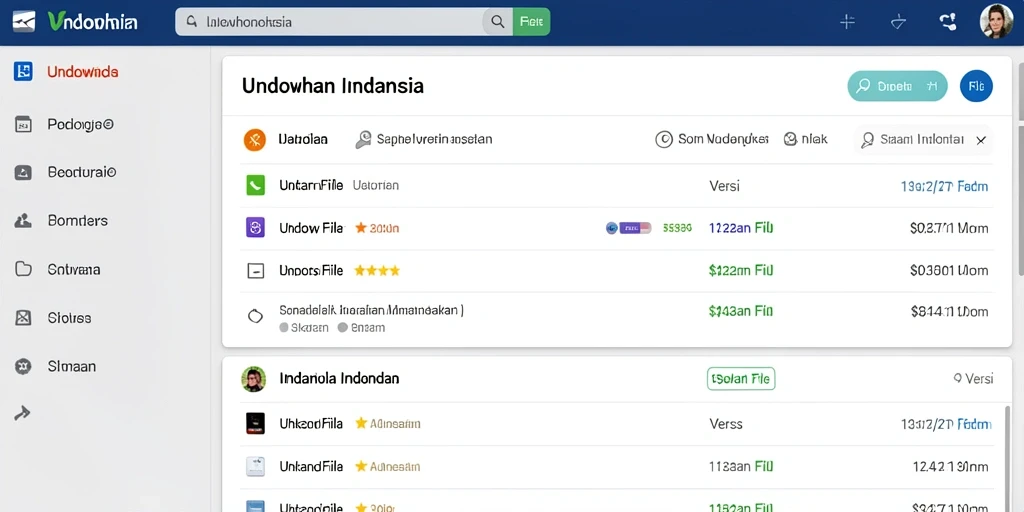
Task: Open the Unpors File row name
Action: [x=311, y=270]
